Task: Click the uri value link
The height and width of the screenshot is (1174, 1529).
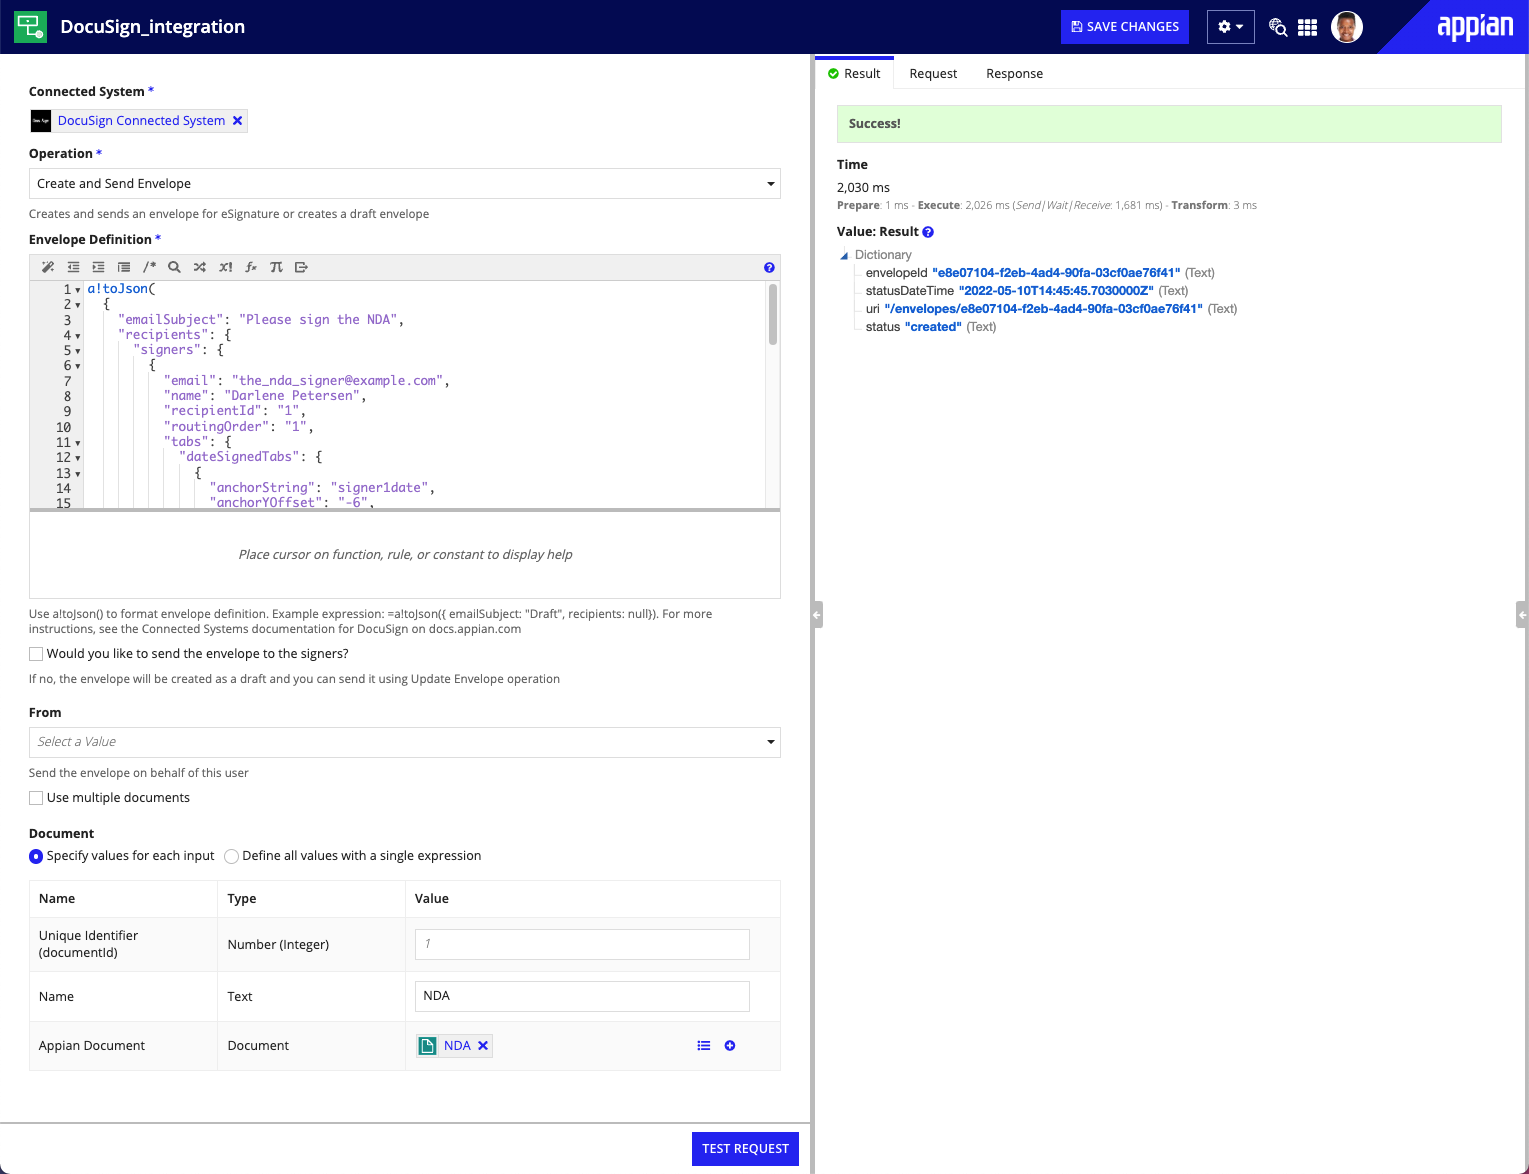Action: tap(1043, 309)
